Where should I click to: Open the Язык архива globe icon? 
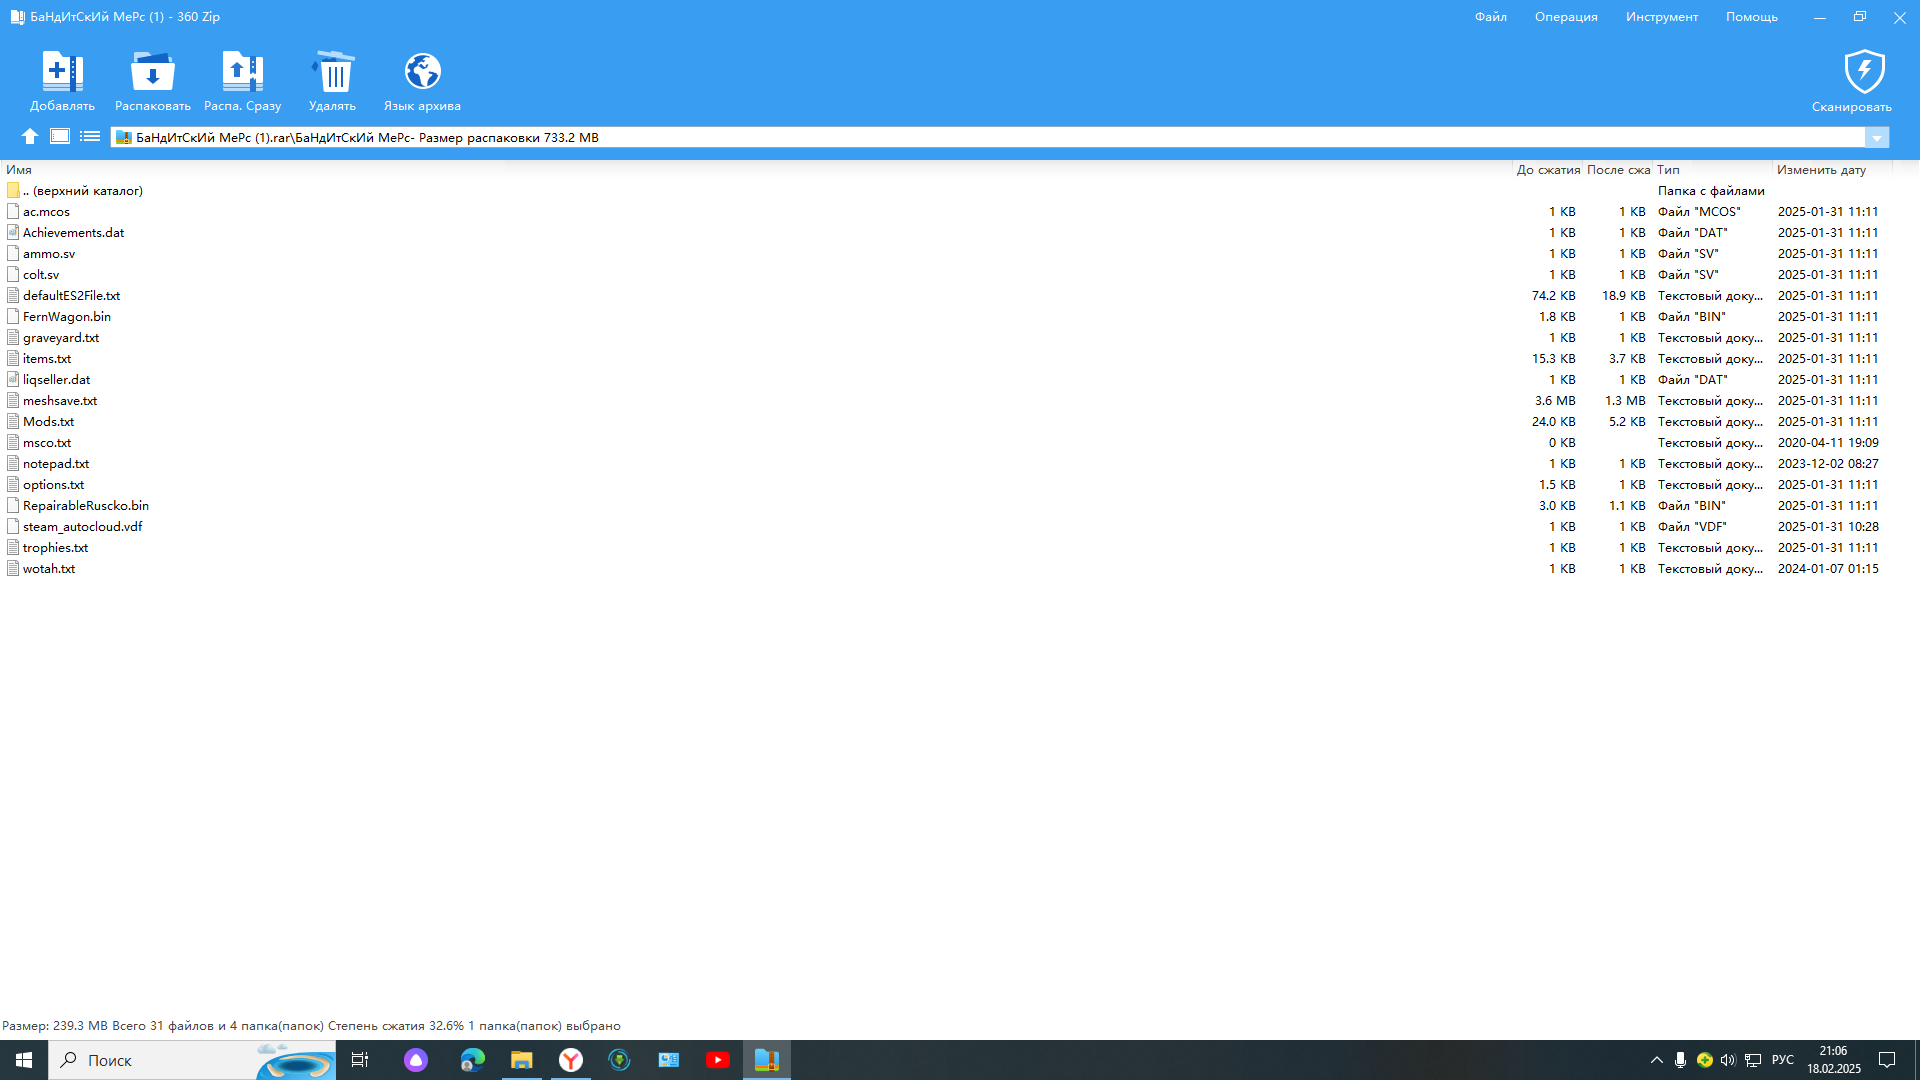coord(422,72)
